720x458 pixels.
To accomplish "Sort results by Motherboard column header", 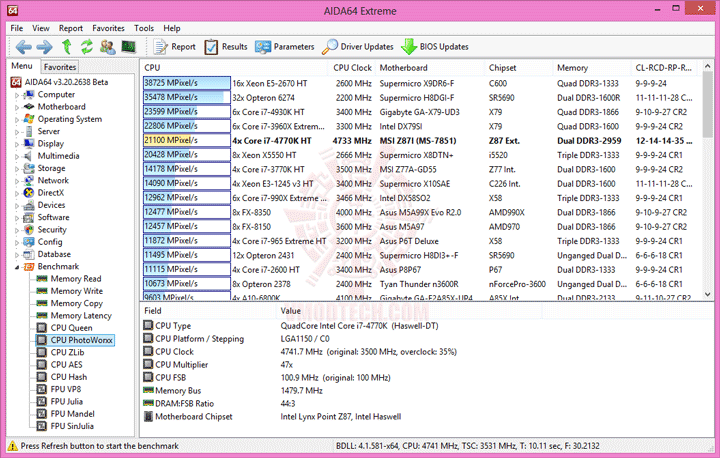I will coord(430,68).
